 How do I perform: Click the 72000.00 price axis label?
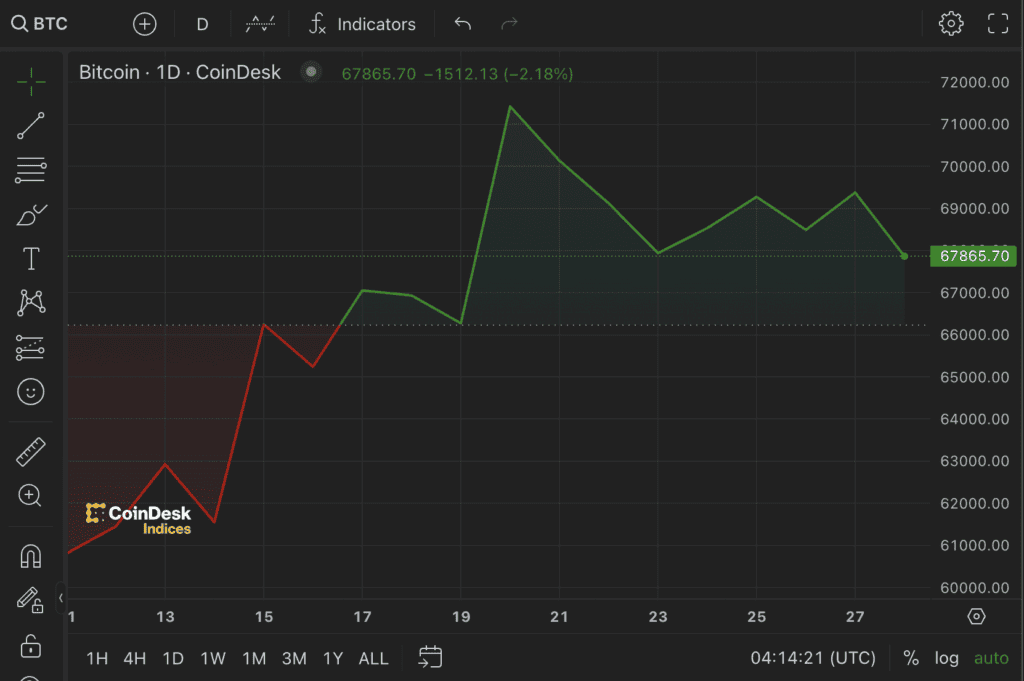(974, 82)
